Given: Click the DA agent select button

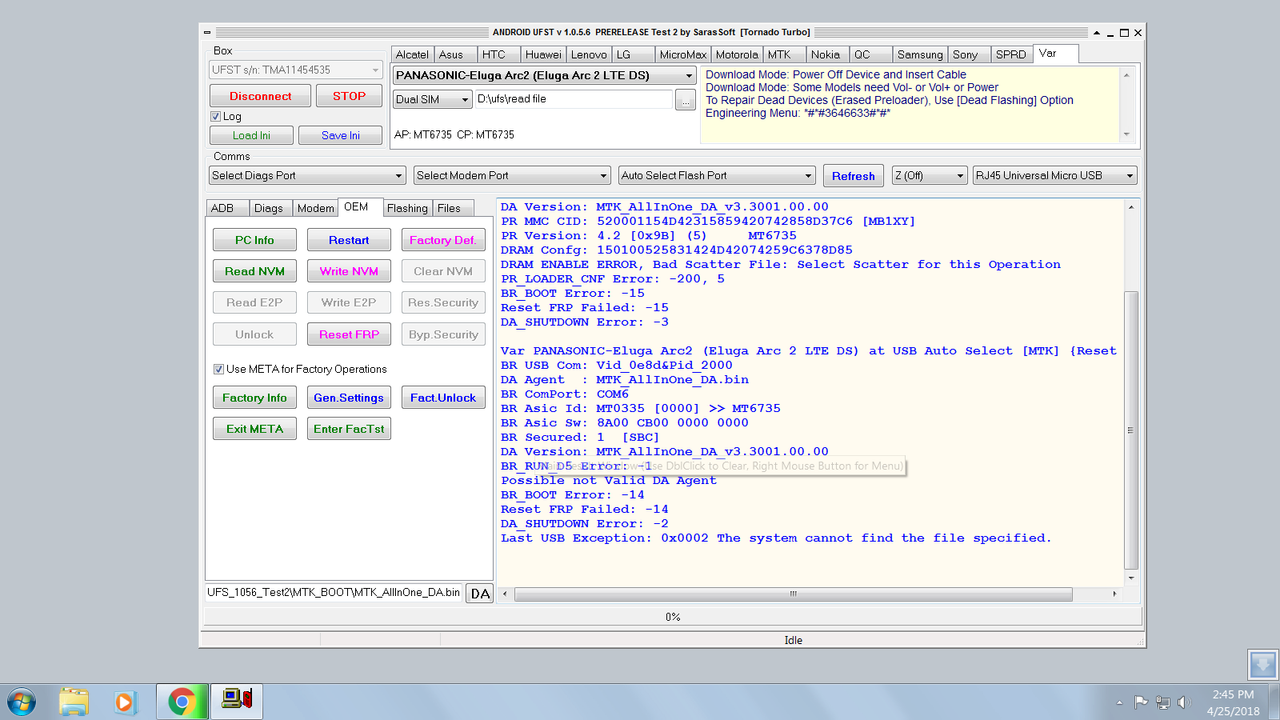Looking at the screenshot, I should point(480,594).
